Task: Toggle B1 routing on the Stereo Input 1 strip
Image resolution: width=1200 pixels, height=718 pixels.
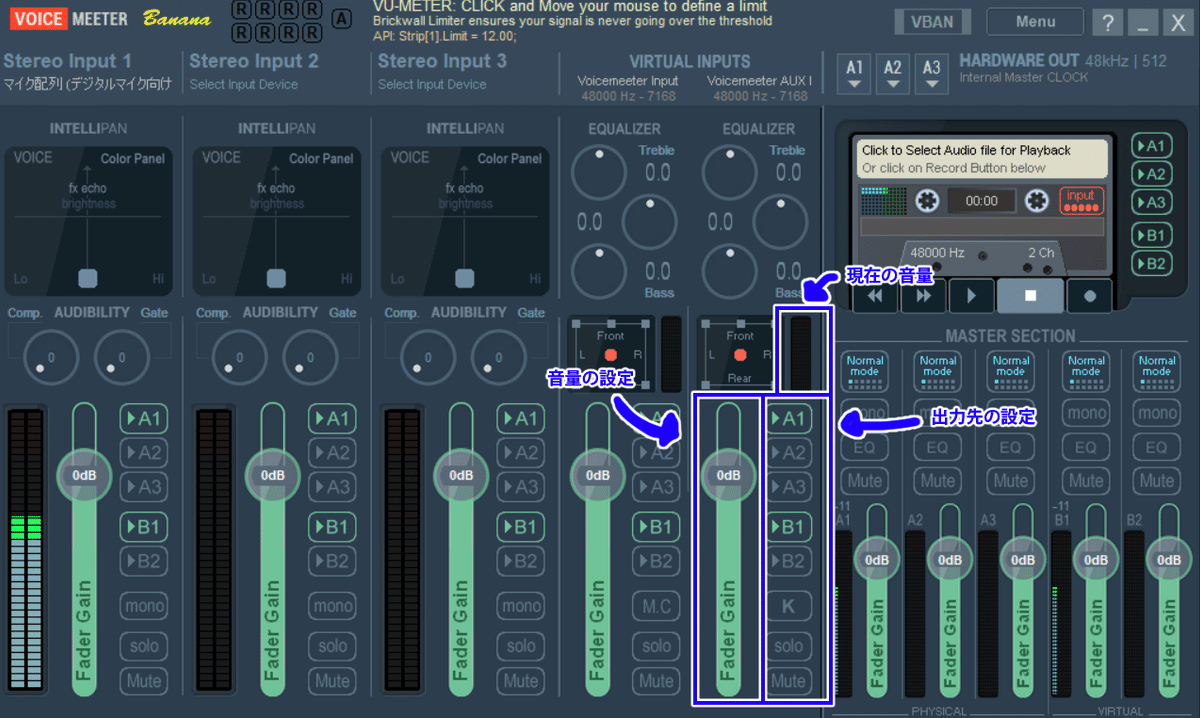Action: [x=144, y=527]
